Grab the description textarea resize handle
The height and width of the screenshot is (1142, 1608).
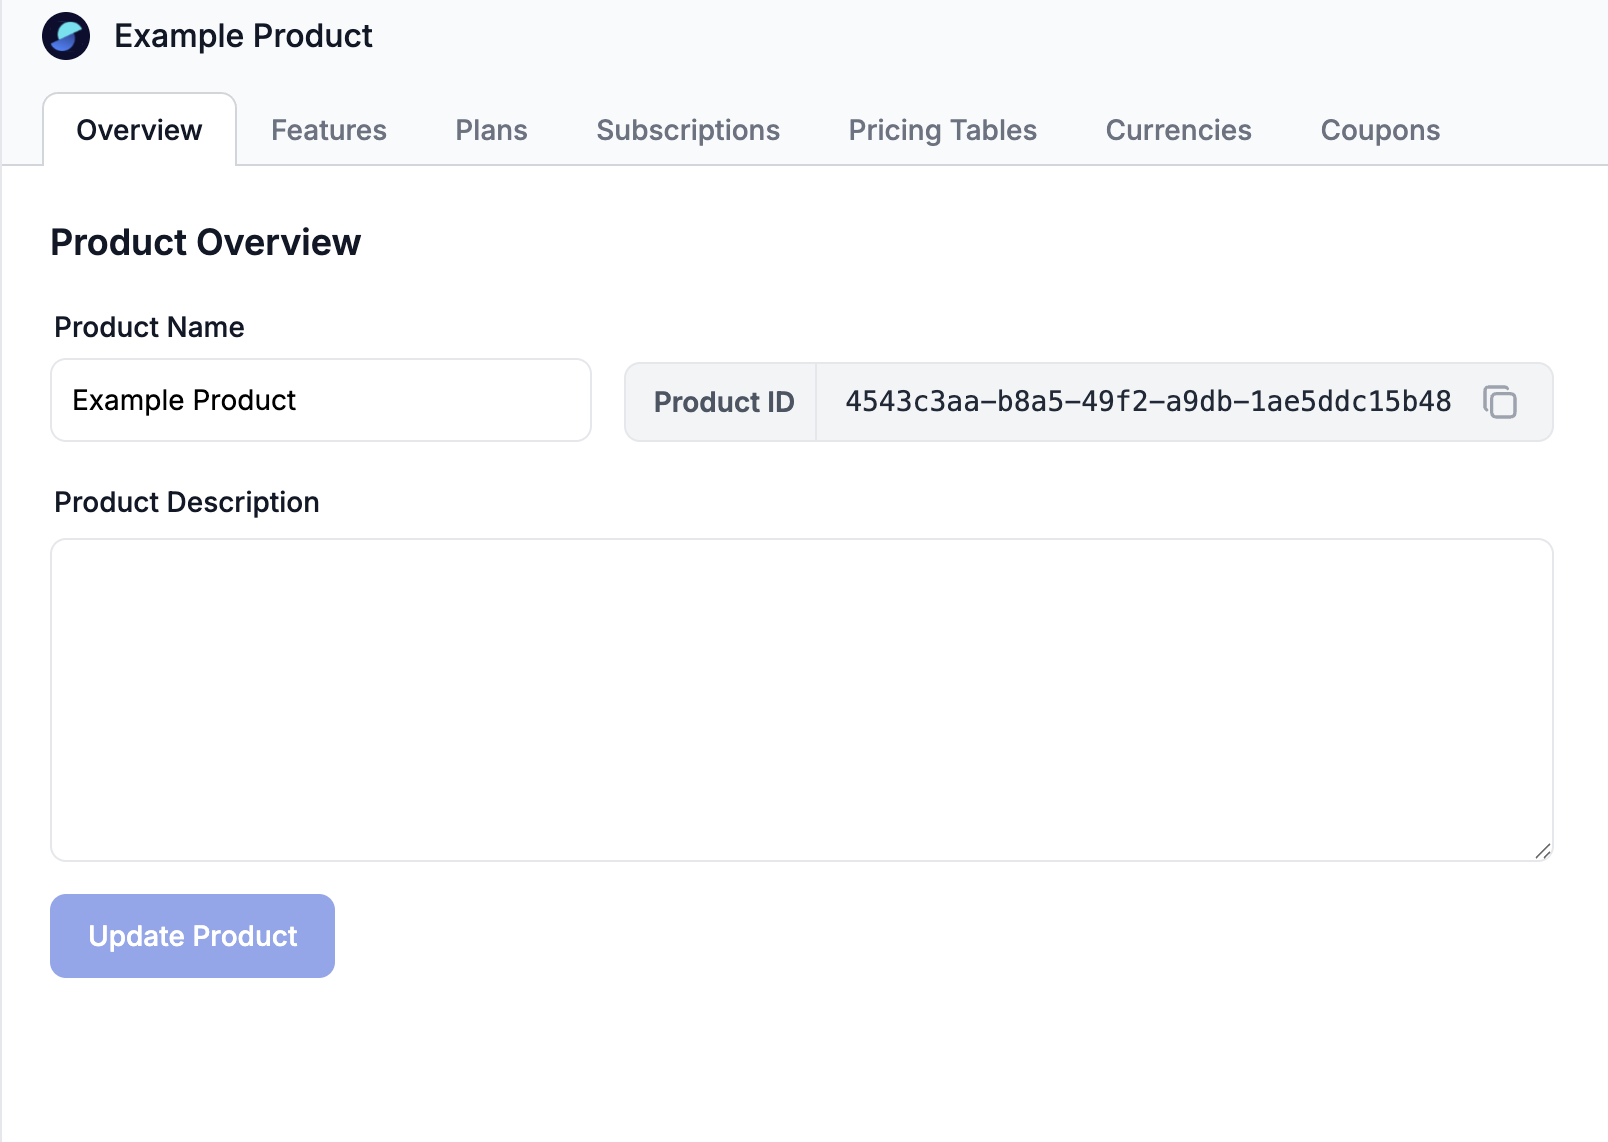click(x=1542, y=851)
